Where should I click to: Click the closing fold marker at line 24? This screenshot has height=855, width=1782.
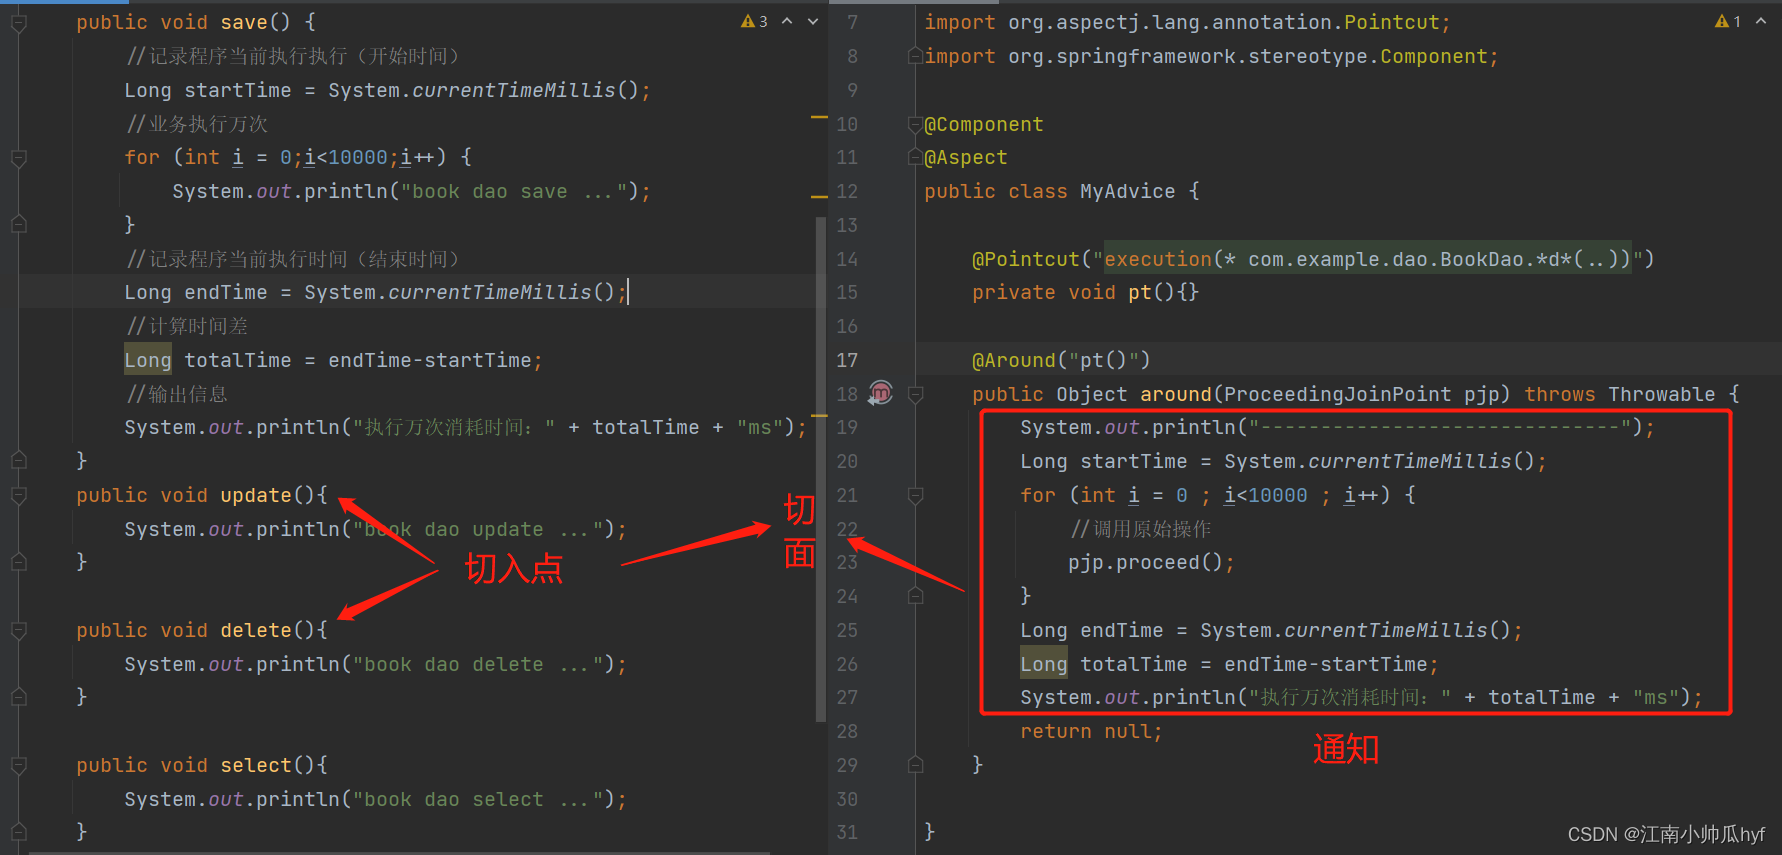[914, 596]
